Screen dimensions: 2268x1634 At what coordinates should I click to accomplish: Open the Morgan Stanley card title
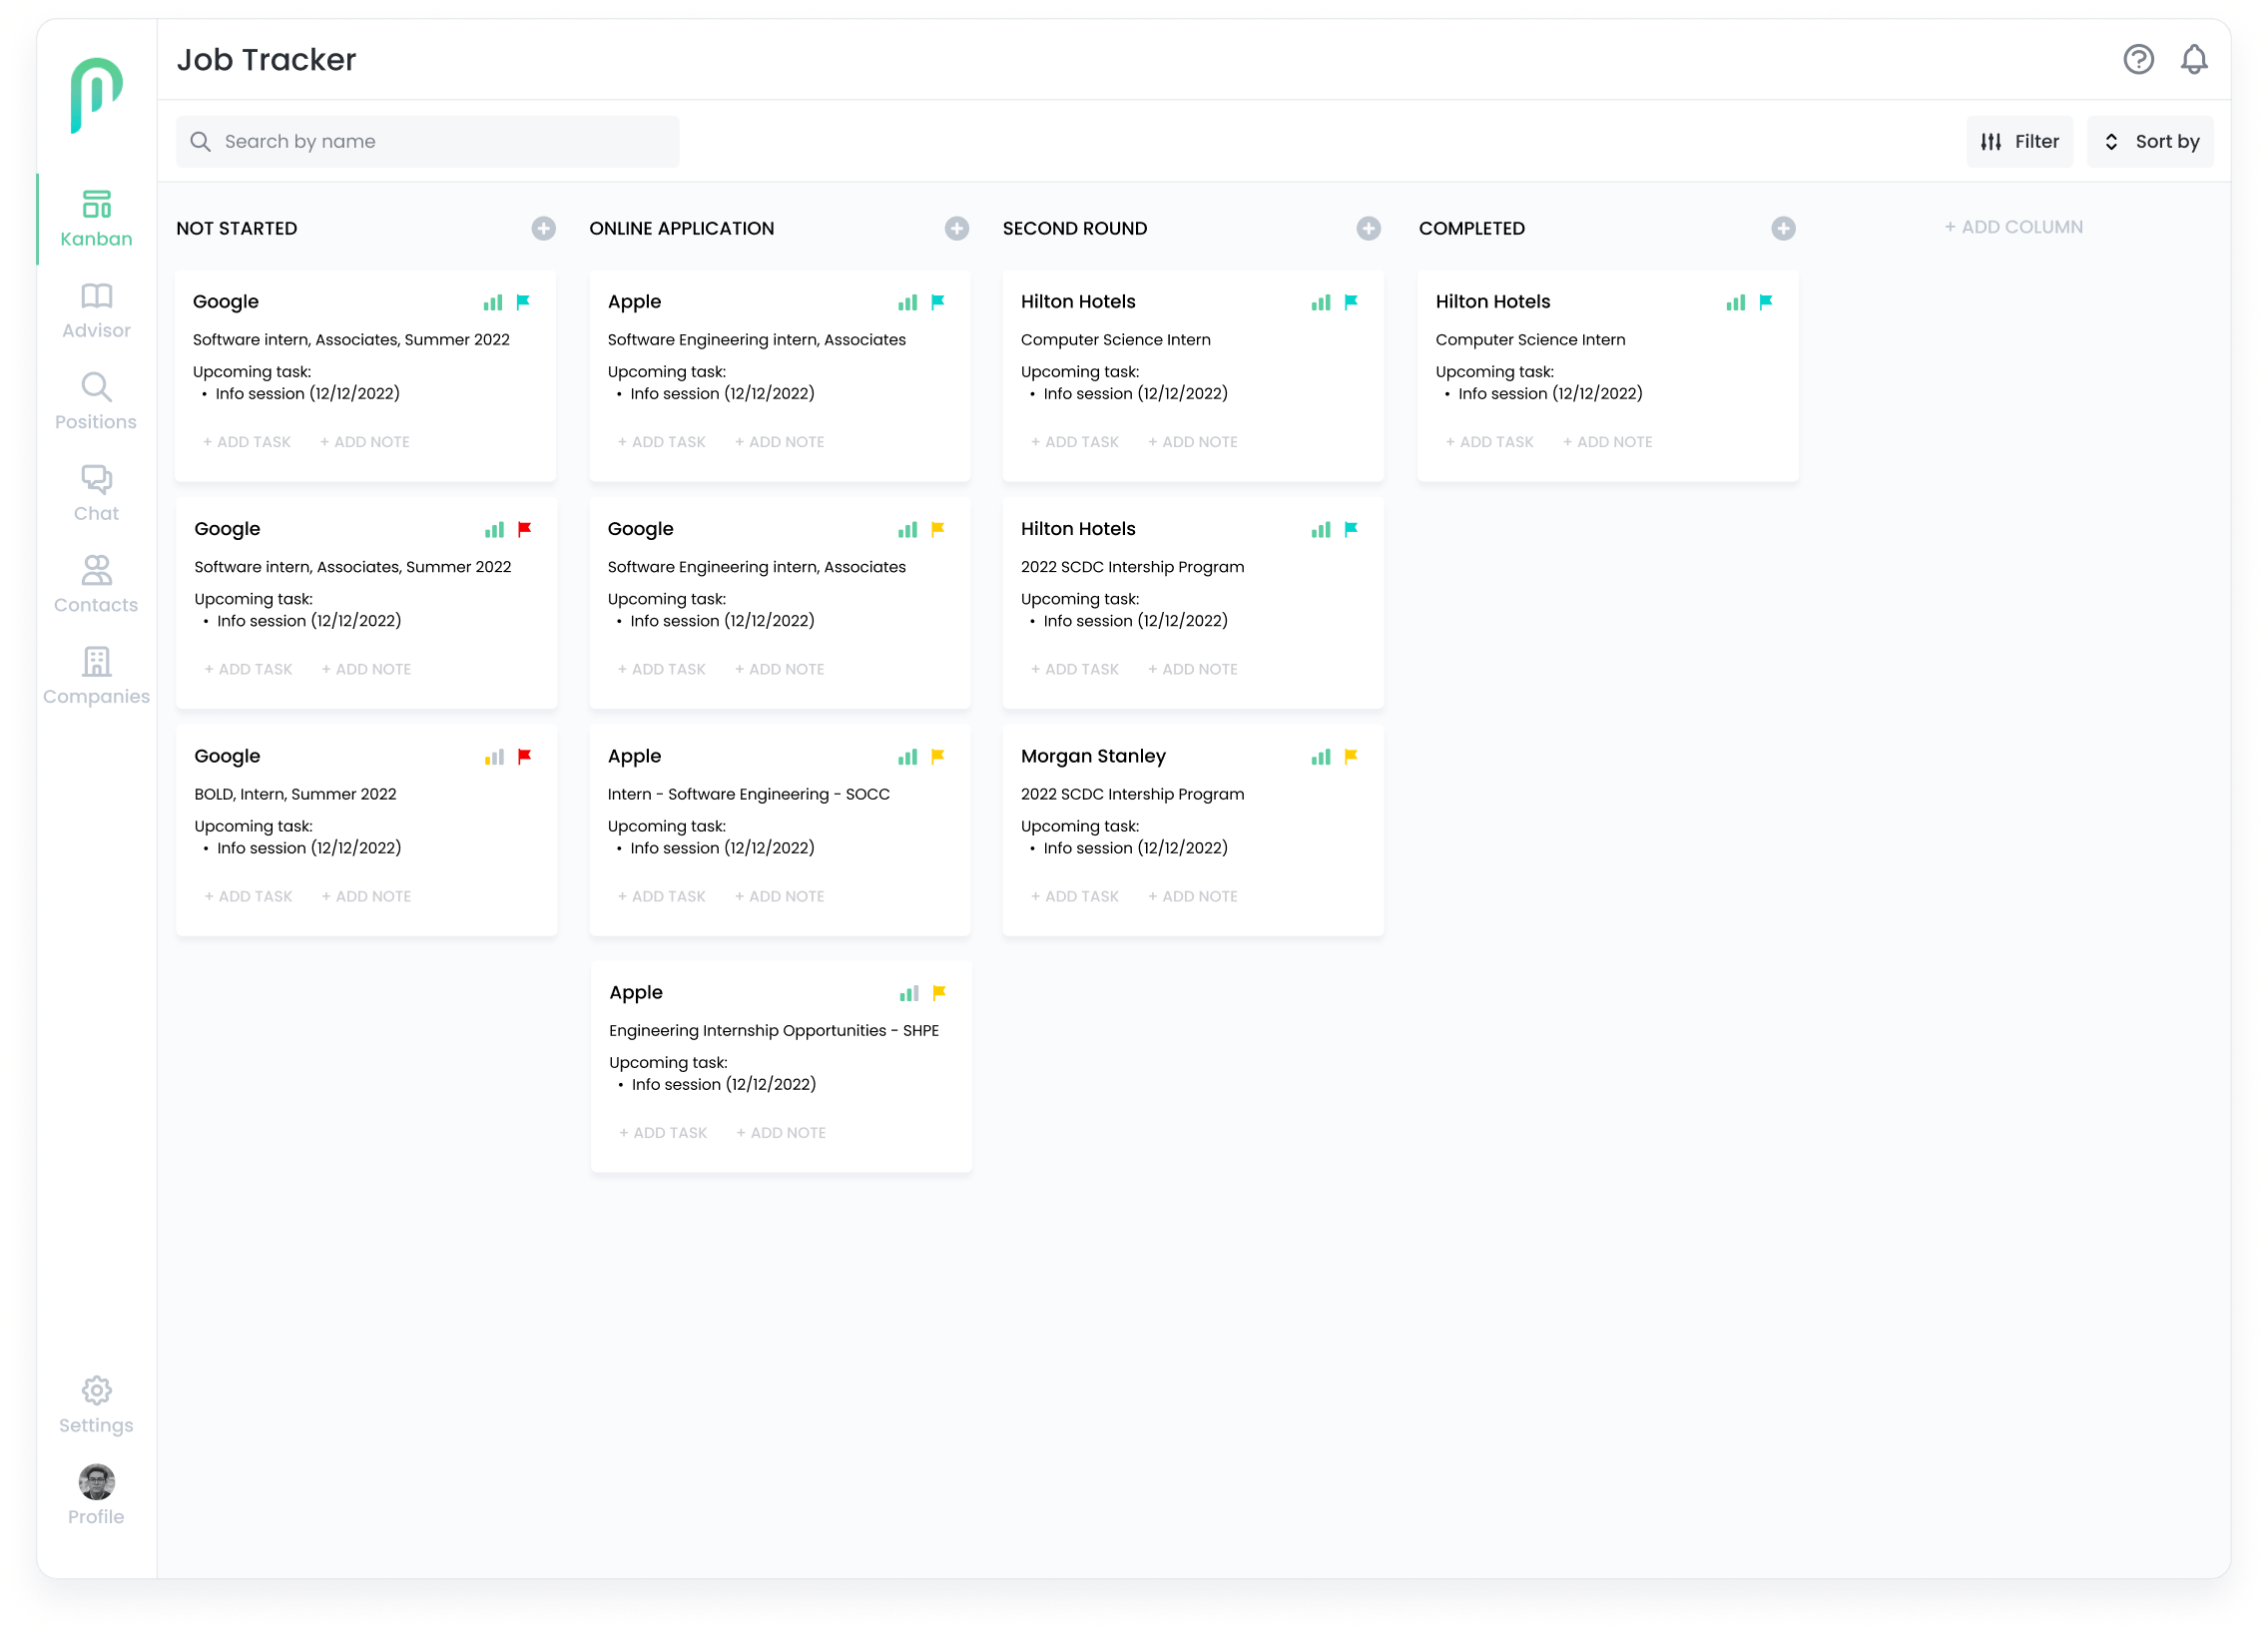pos(1092,756)
